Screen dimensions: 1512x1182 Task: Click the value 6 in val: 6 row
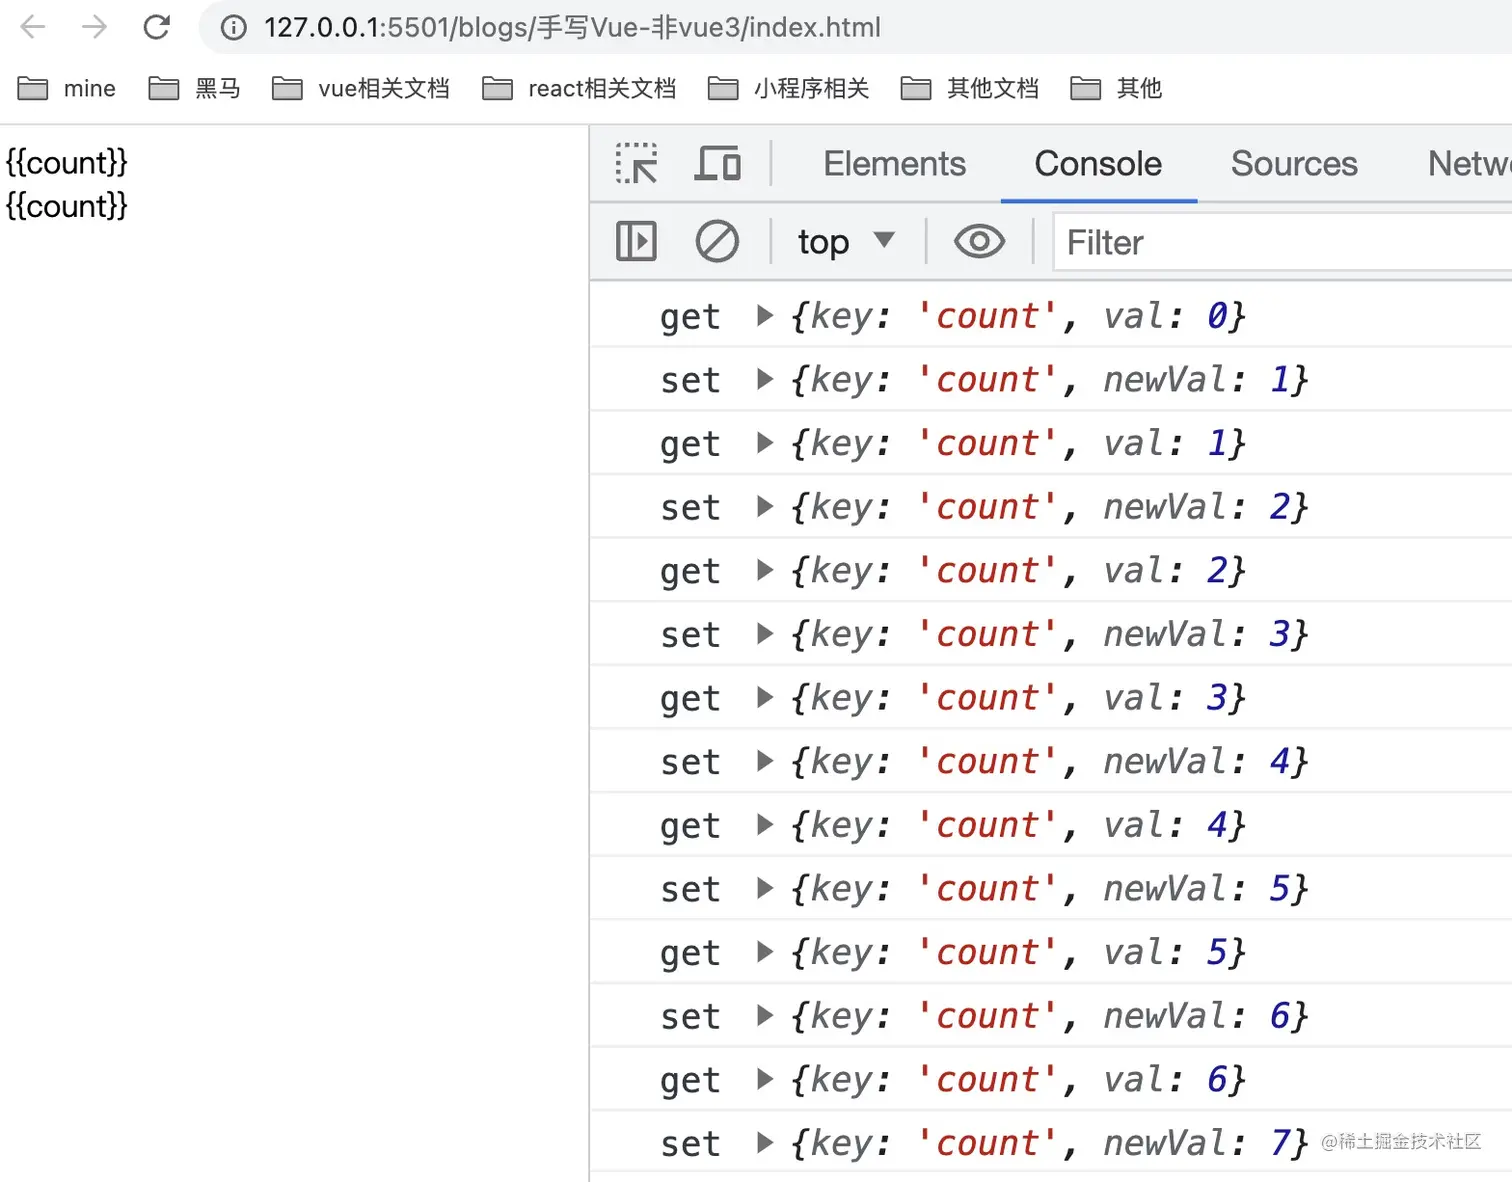pos(1217,1080)
